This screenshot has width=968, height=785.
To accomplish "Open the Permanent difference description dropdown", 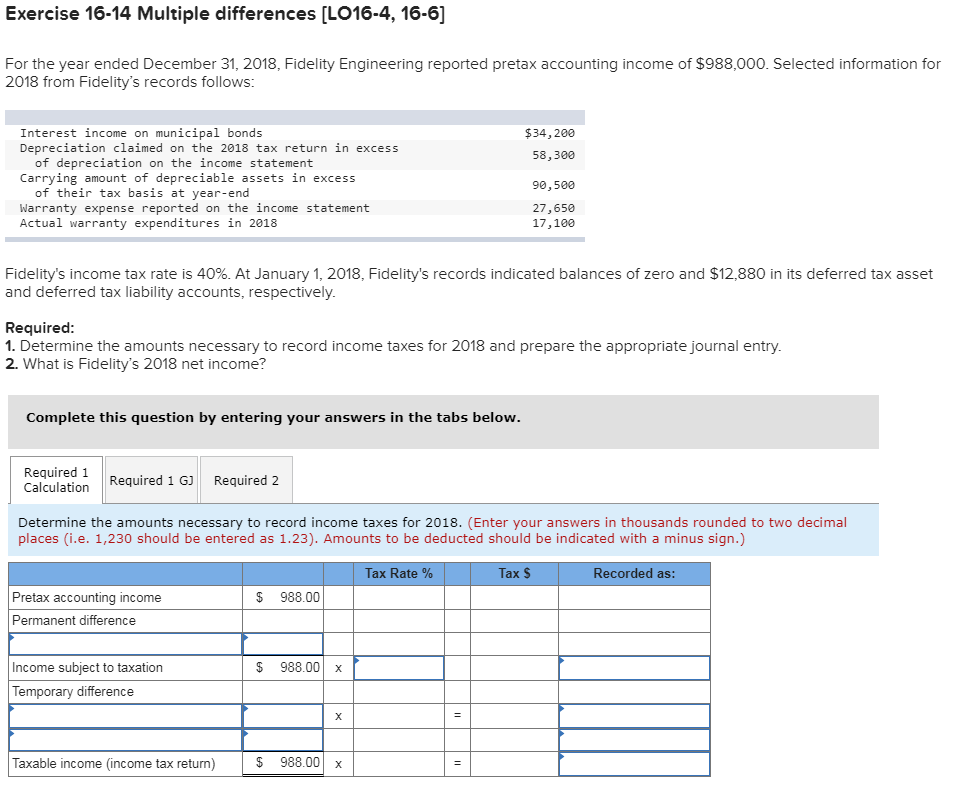I will [x=123, y=643].
